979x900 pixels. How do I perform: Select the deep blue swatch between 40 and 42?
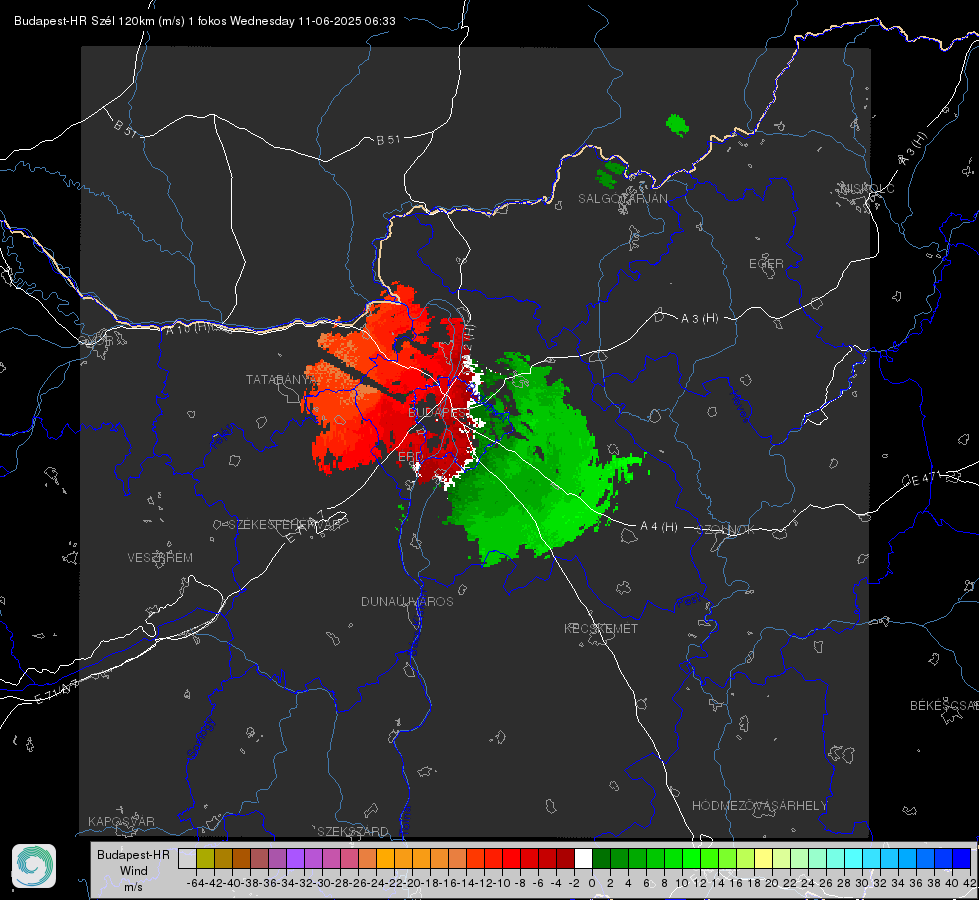click(x=962, y=858)
